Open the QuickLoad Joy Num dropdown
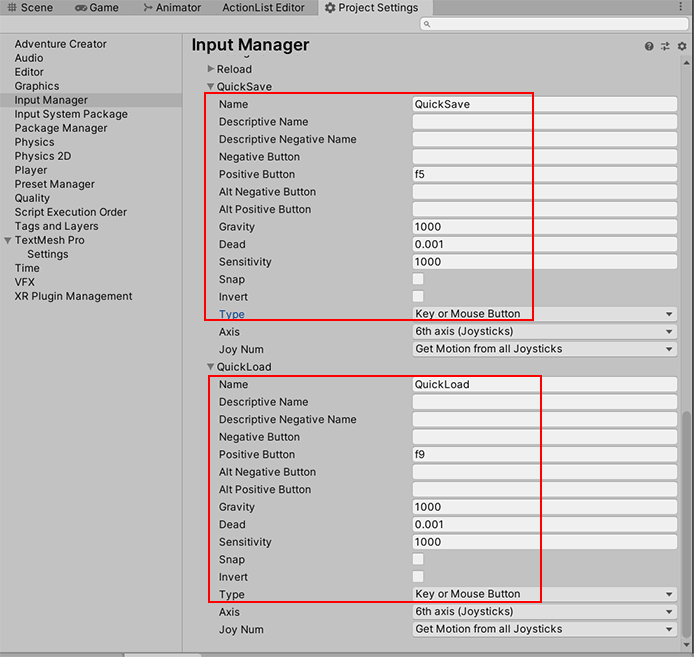The height and width of the screenshot is (657, 694). [x=544, y=629]
